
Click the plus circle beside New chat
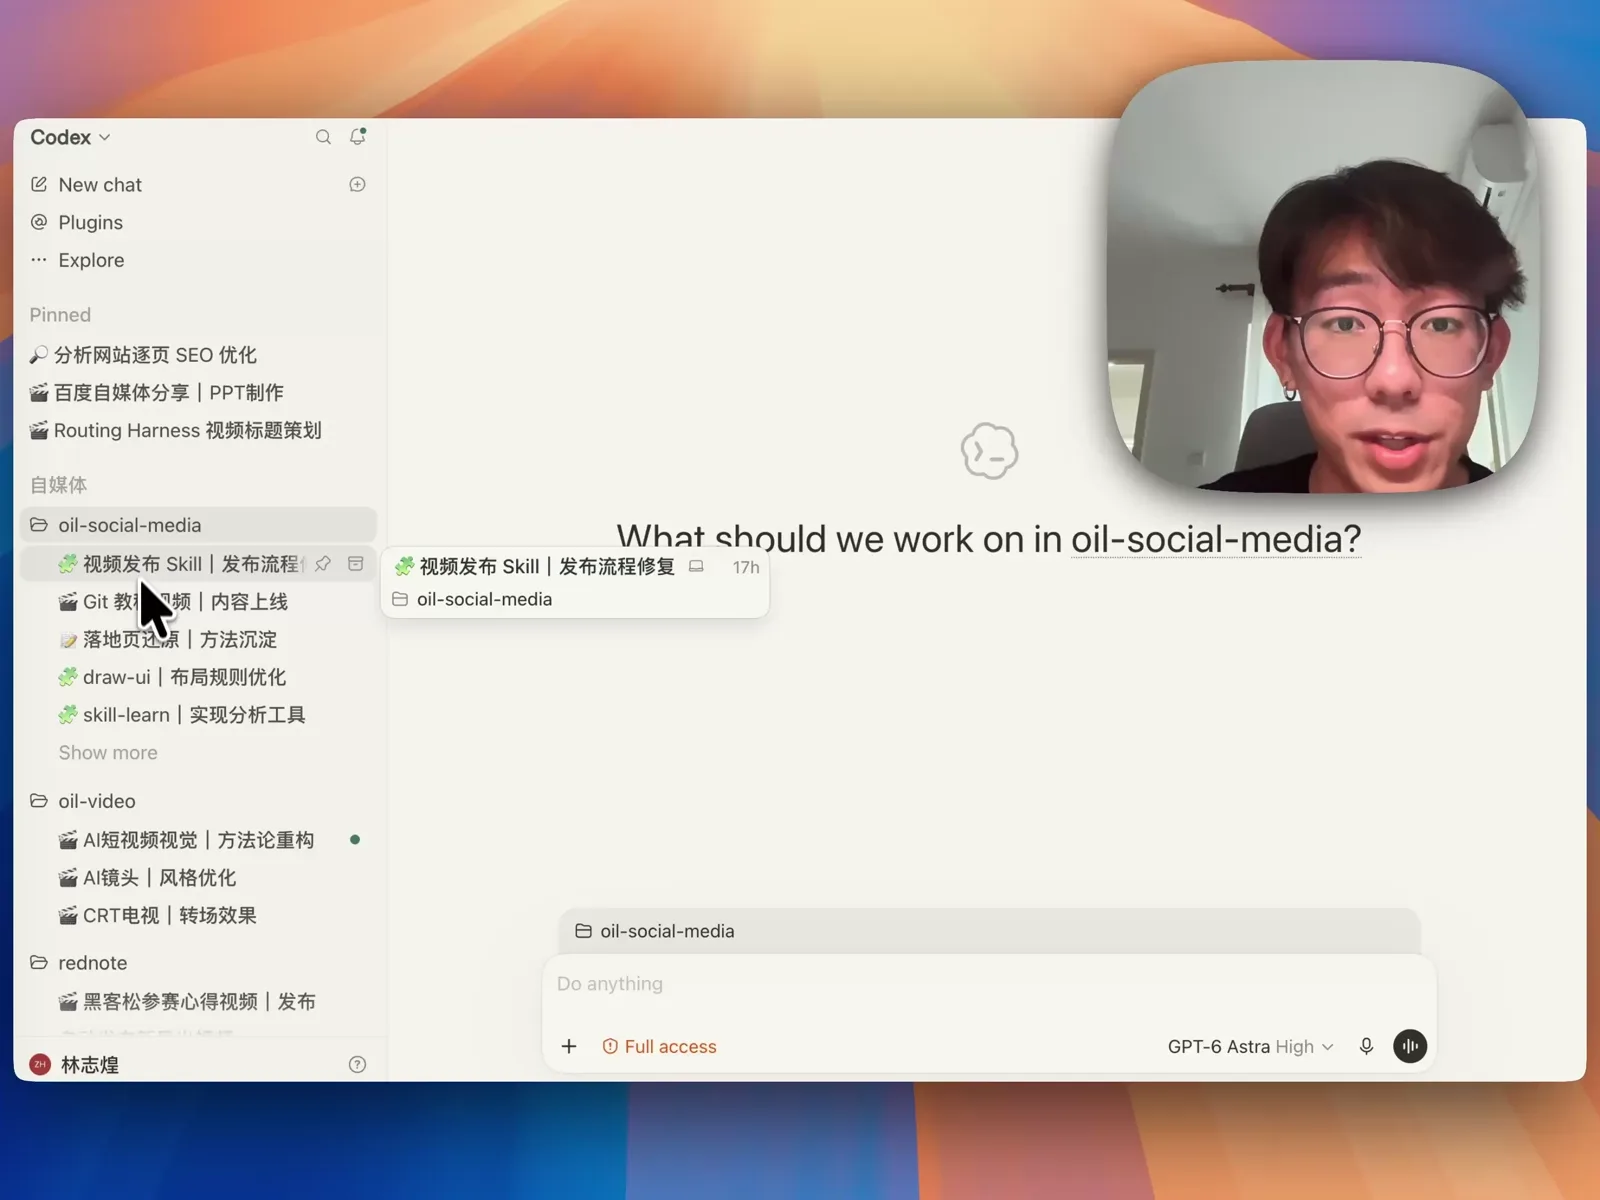click(x=357, y=184)
